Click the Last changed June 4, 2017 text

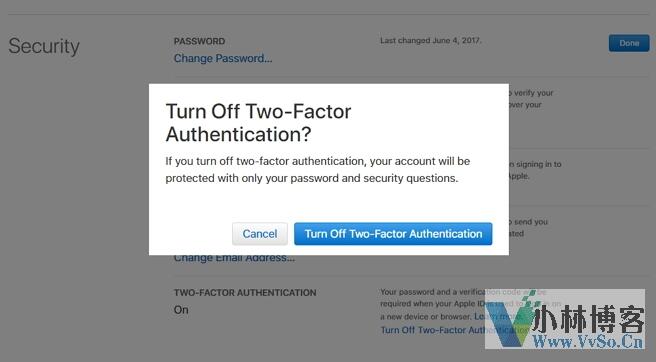(x=430, y=41)
